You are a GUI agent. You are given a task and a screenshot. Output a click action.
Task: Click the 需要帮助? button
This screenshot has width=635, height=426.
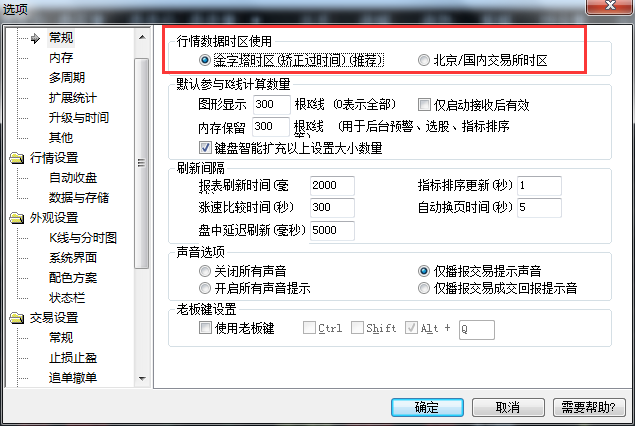pyautogui.click(x=589, y=407)
